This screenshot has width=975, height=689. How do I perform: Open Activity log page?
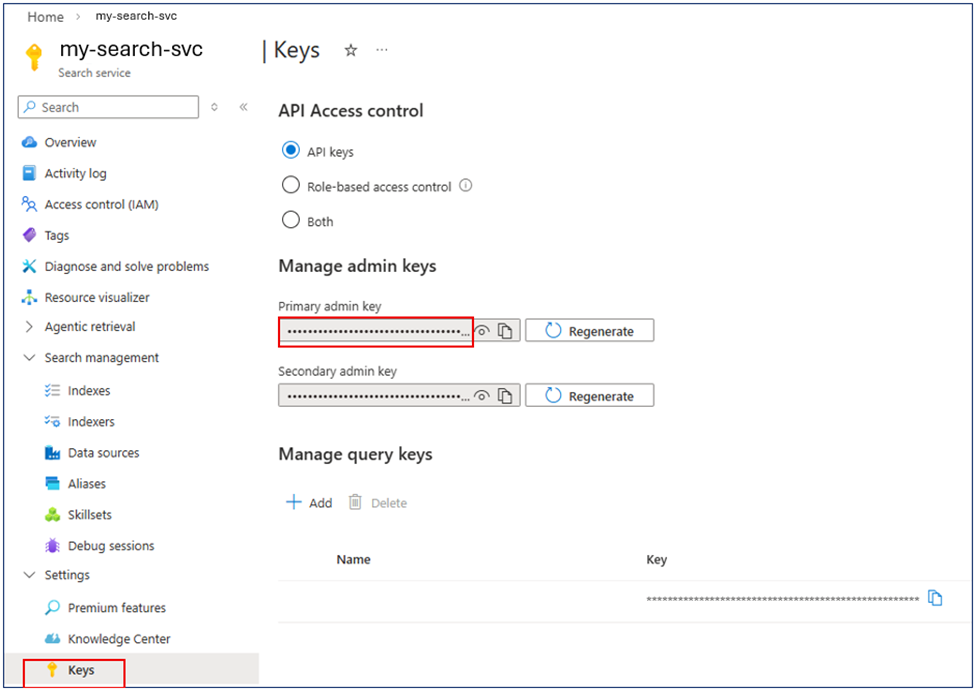[75, 173]
